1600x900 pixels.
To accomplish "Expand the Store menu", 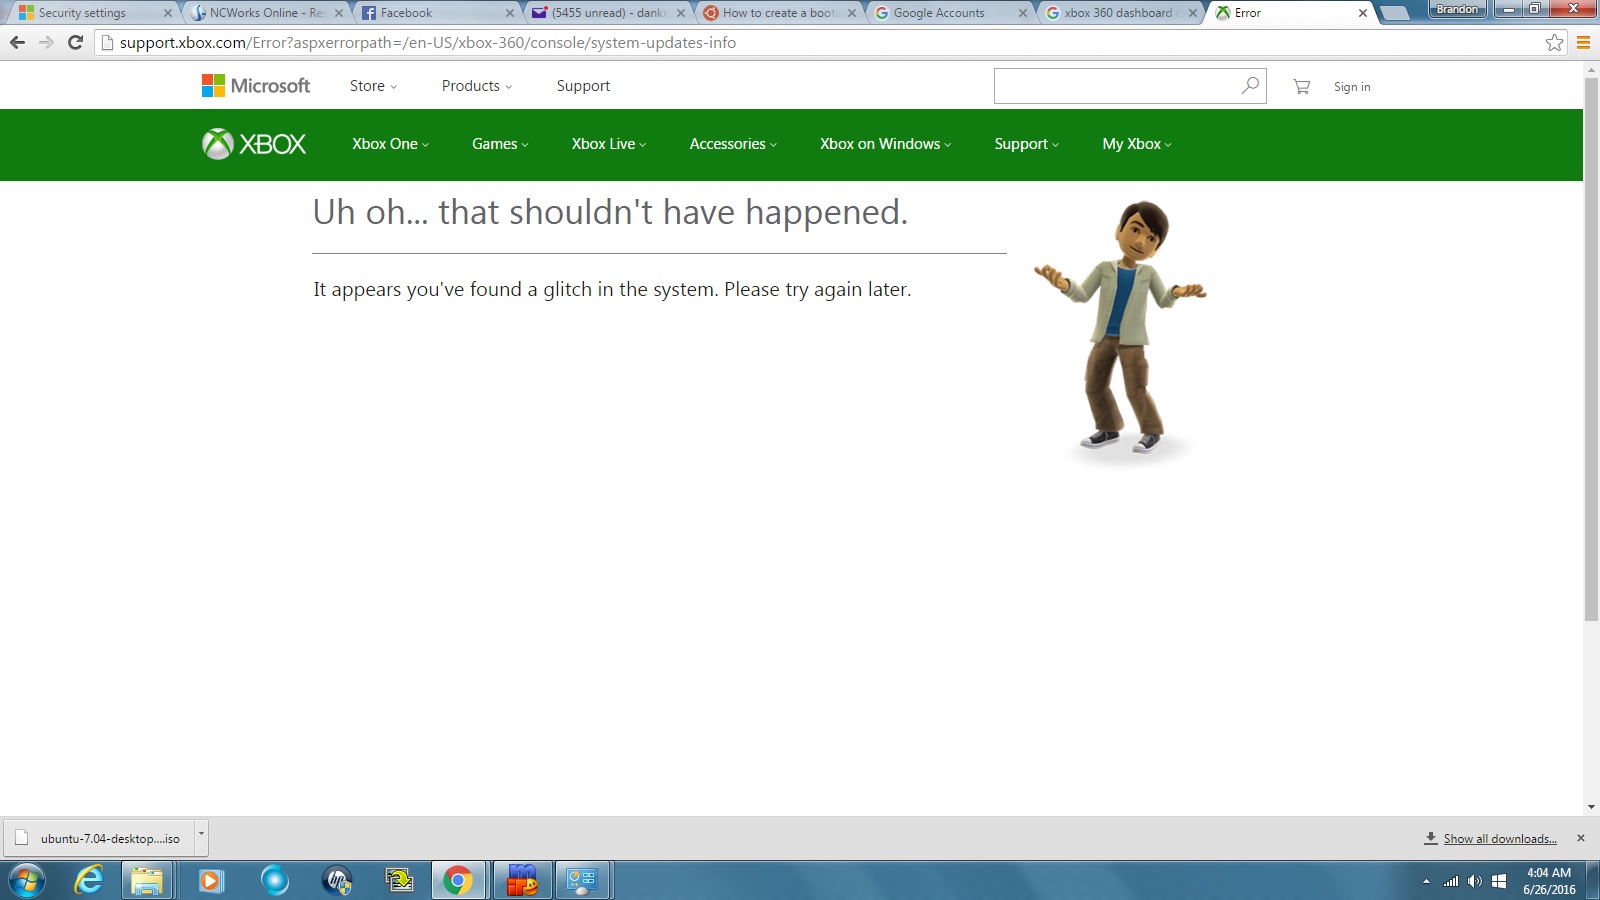I will [x=373, y=86].
